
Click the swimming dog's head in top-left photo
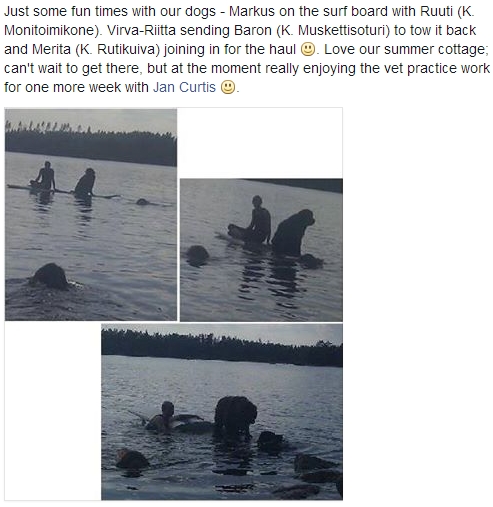pos(51,276)
